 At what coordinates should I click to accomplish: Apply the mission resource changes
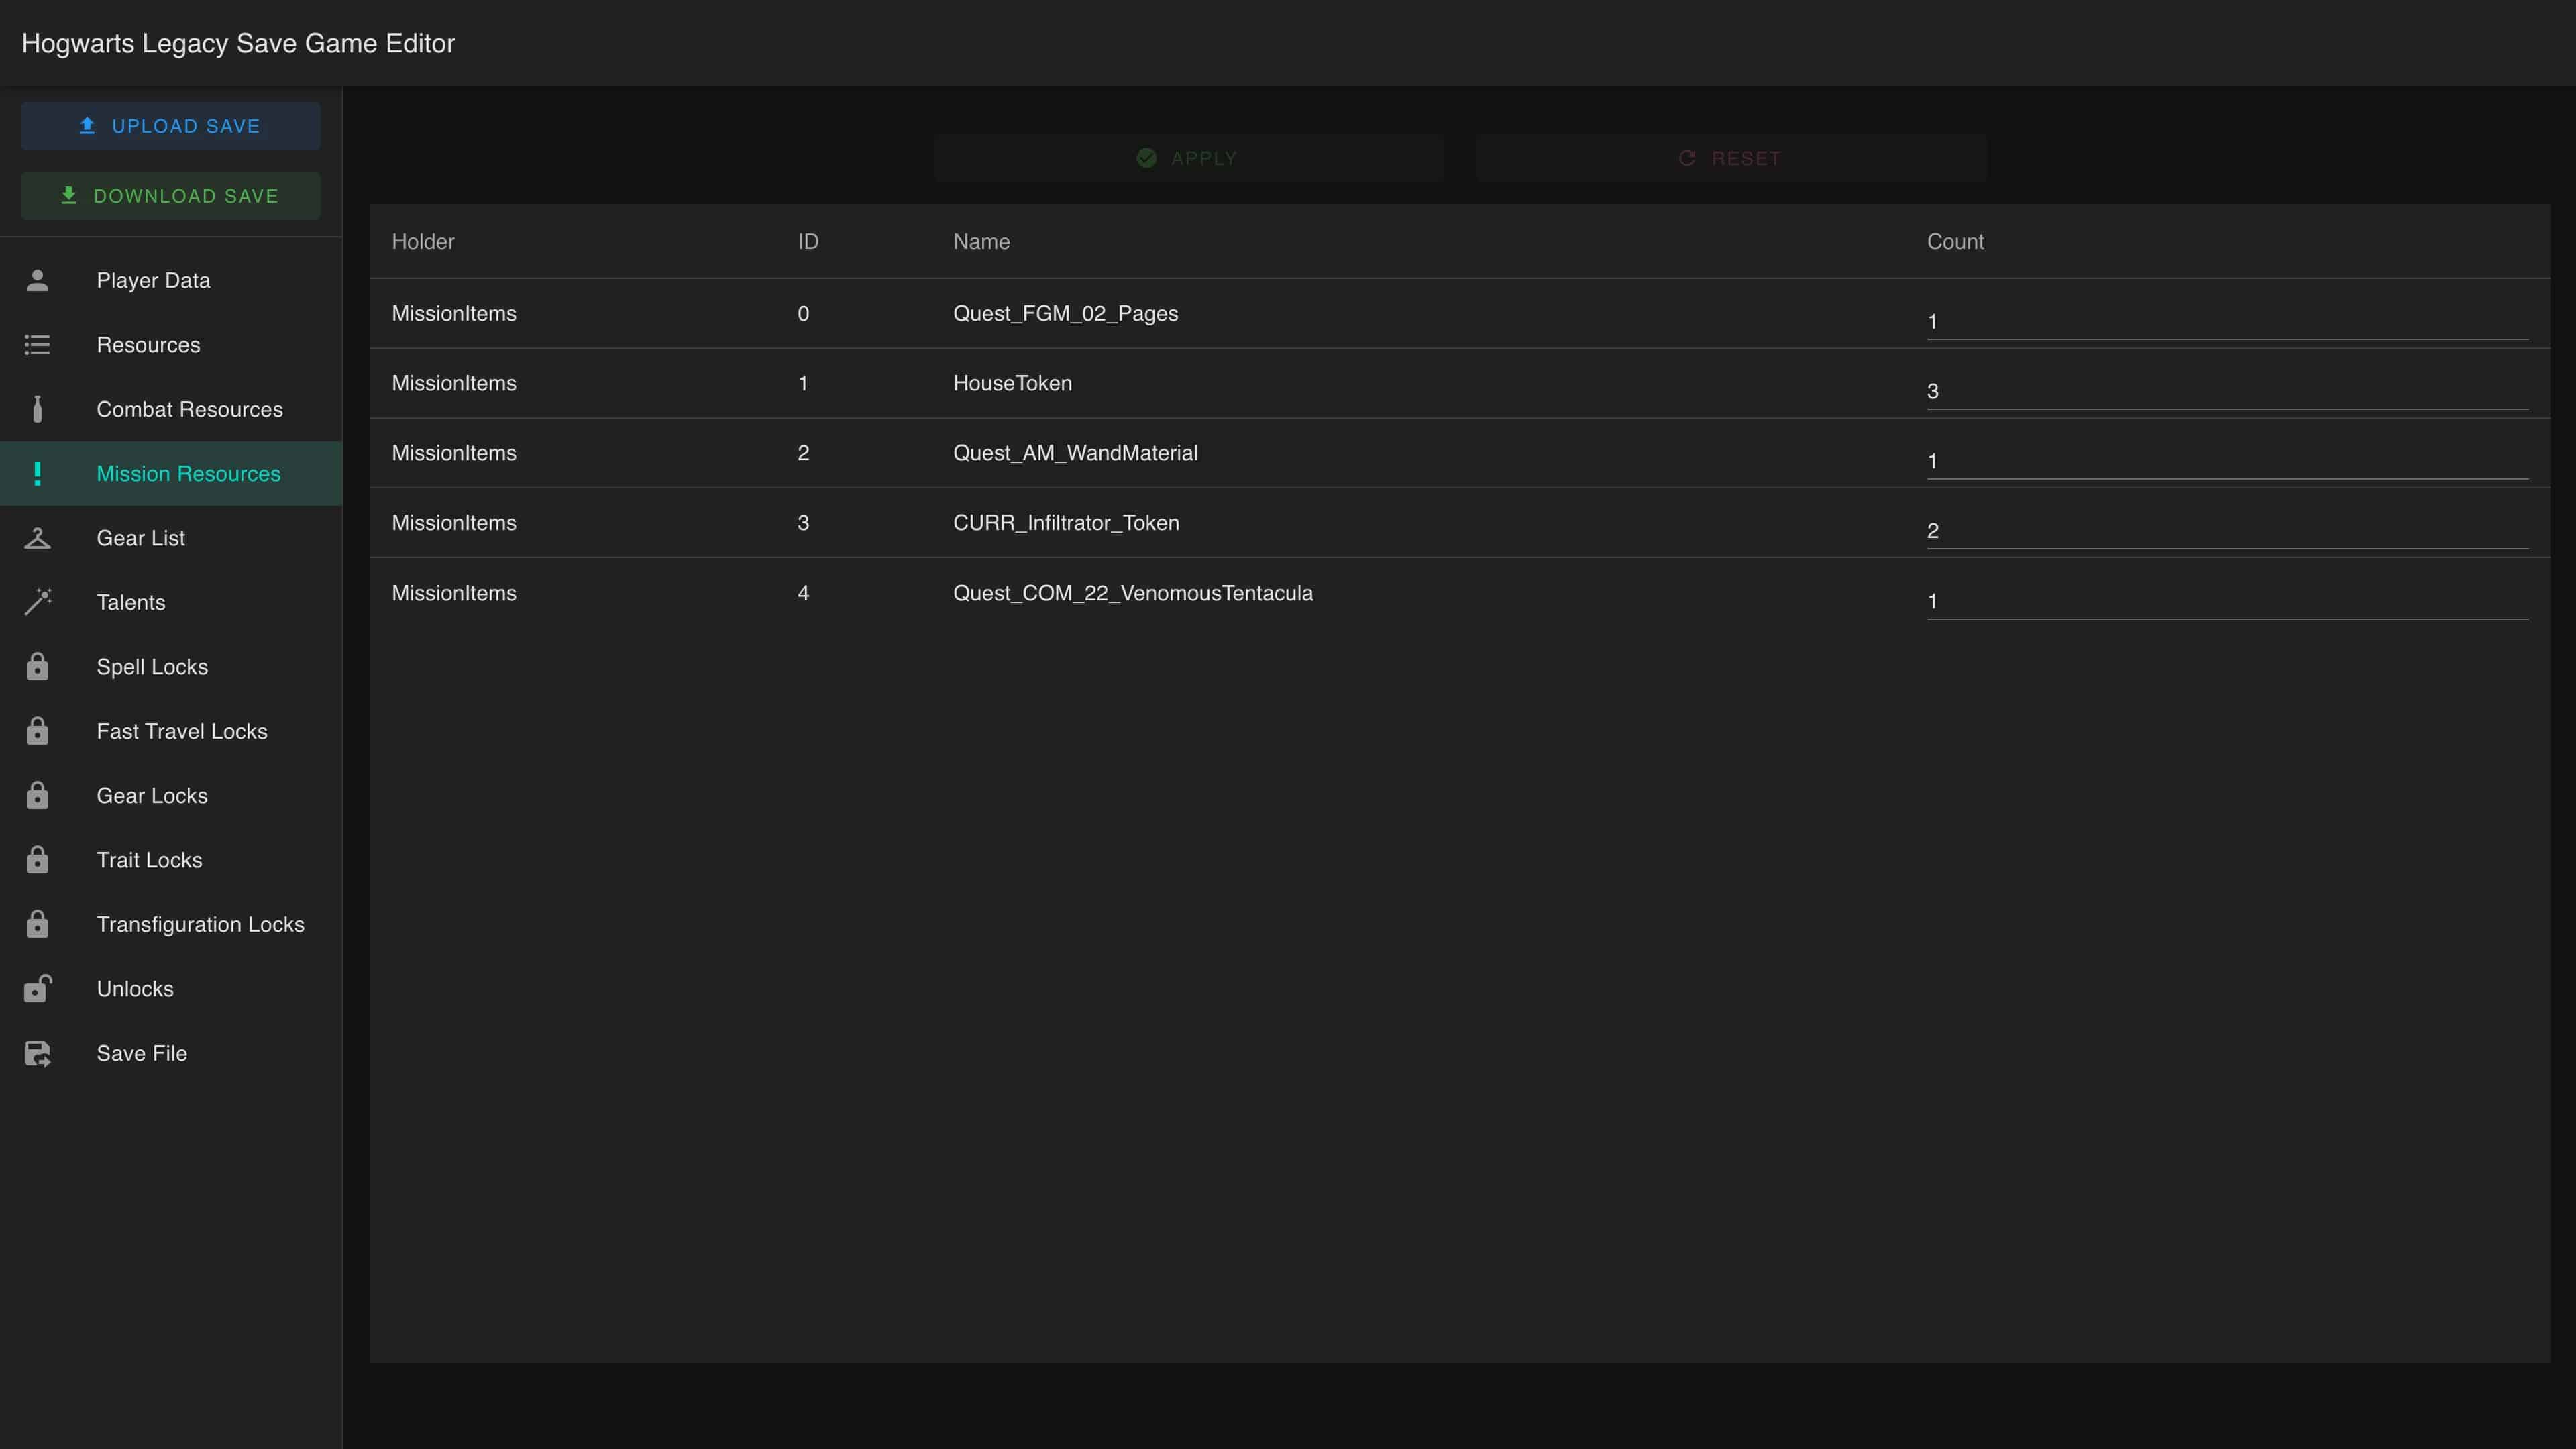click(x=1188, y=158)
